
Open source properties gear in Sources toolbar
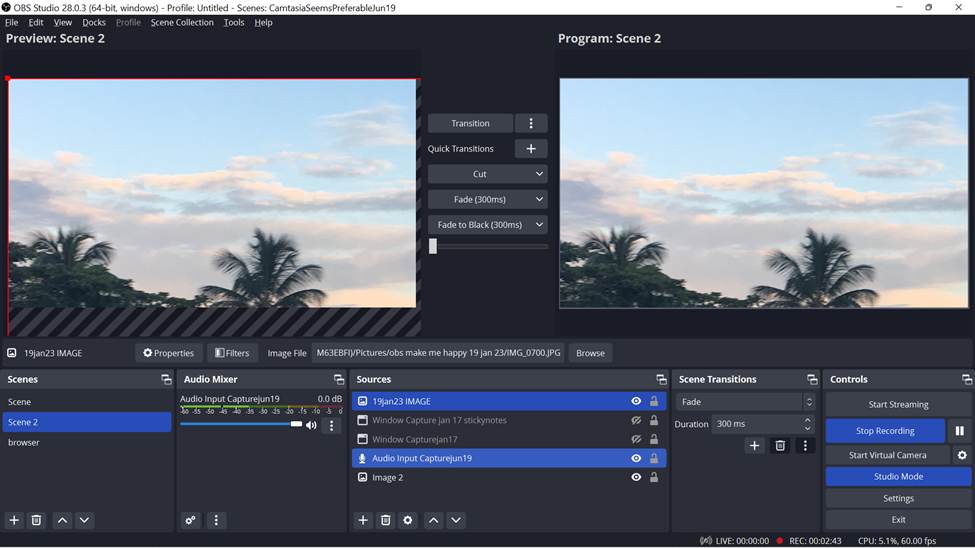(408, 520)
